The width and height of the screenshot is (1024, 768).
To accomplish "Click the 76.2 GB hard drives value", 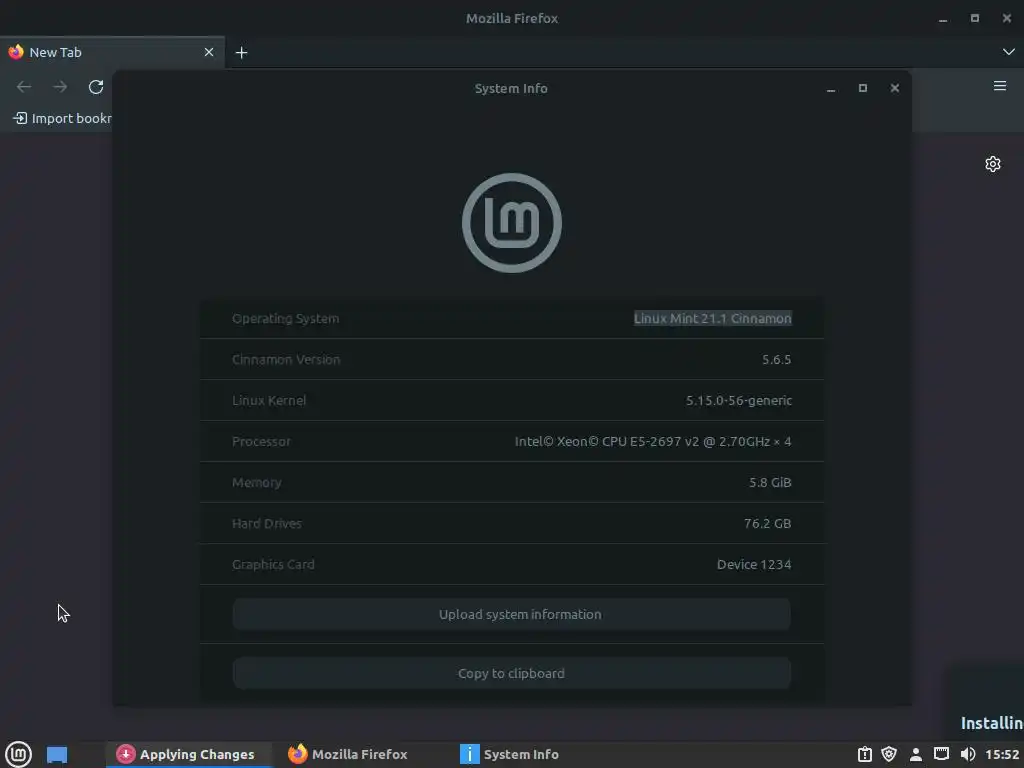I will (767, 524).
